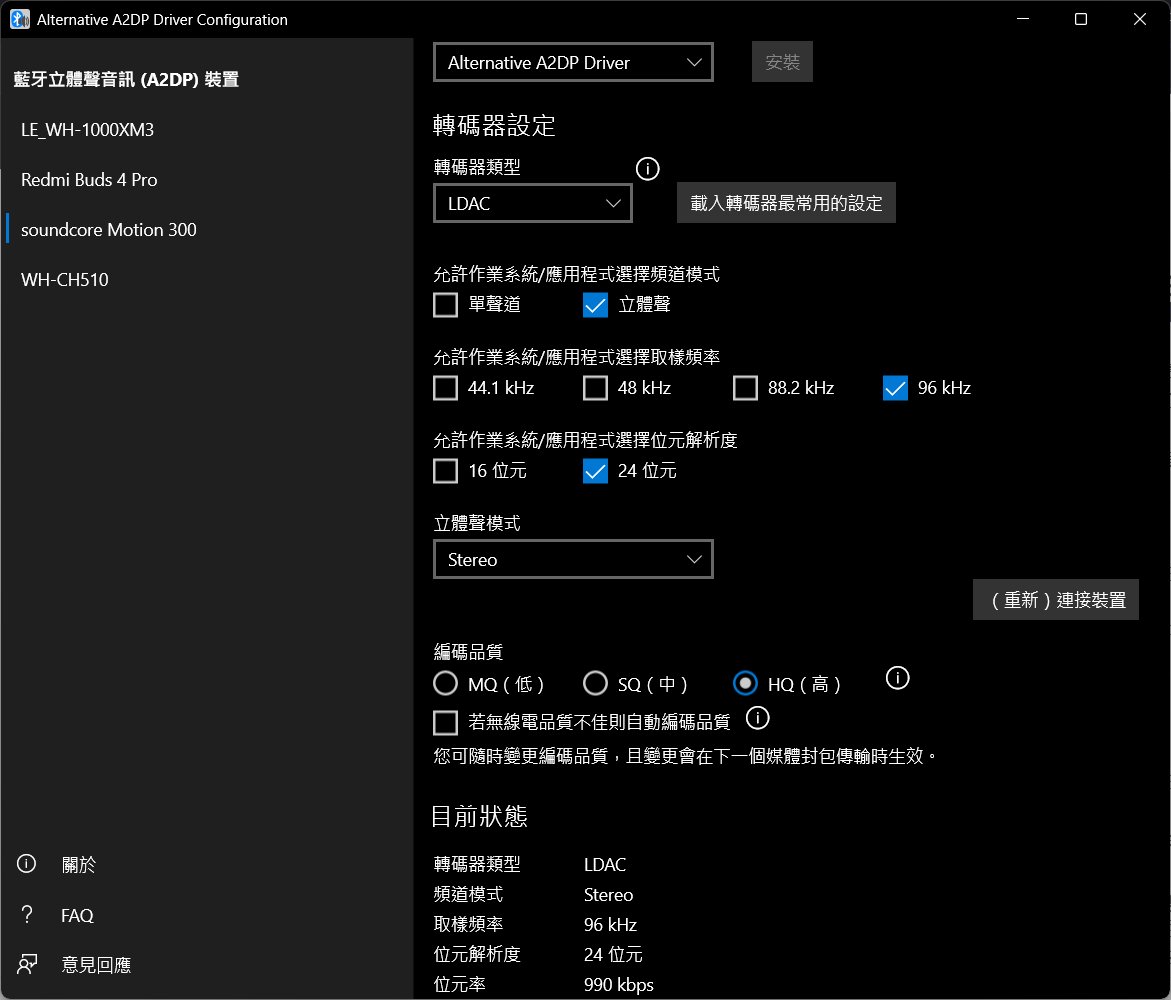
Task: Click the info icon next to HQ quality
Action: coord(897,678)
